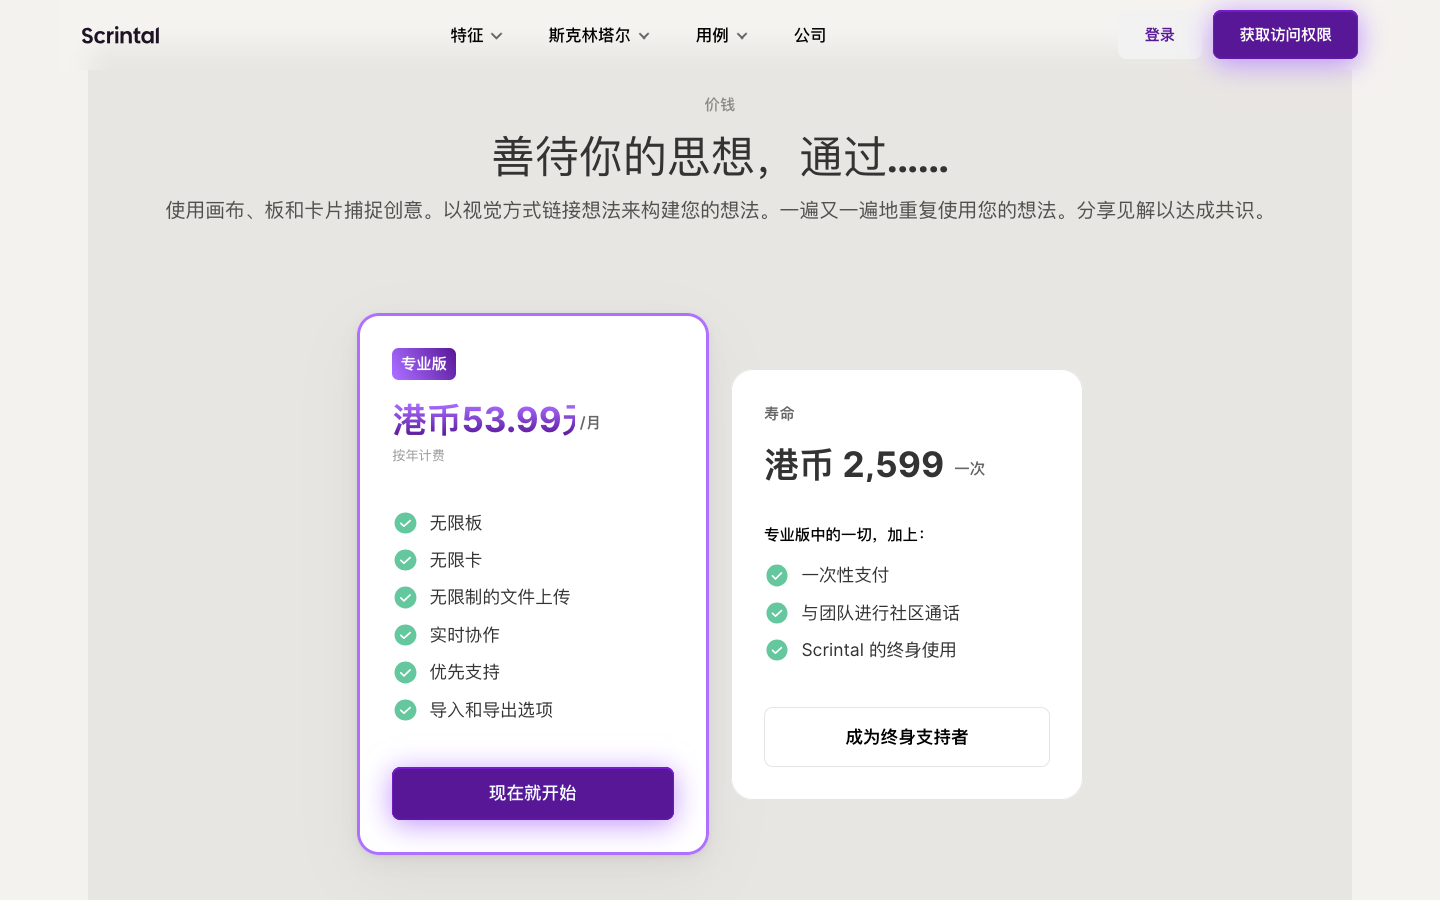Select the checkmark next to 导入和导出选项

click(x=405, y=710)
